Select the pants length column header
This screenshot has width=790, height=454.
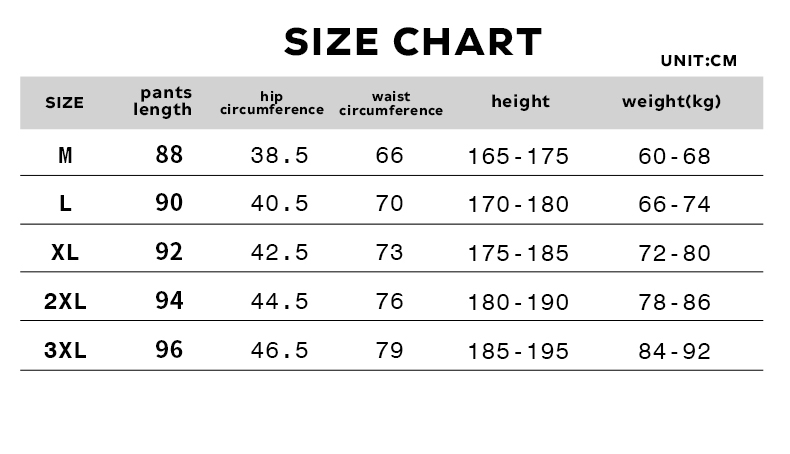(163, 101)
